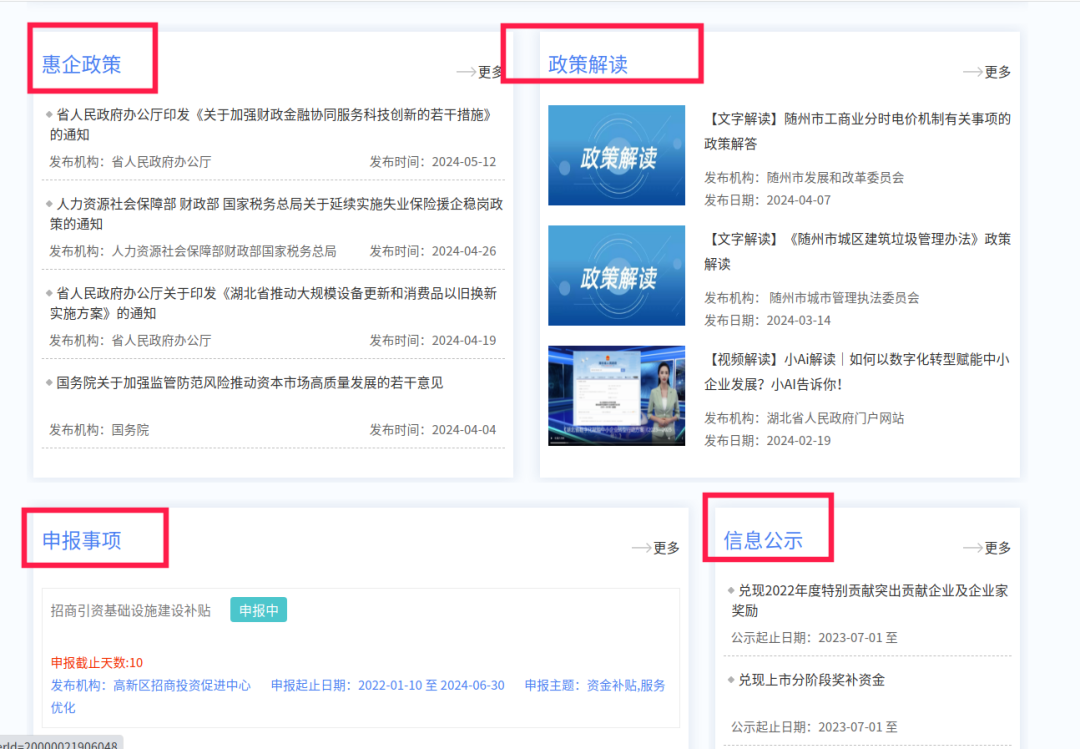Open 失业保险援企稳岗 policy notice
This screenshot has height=749, width=1080.
(x=276, y=213)
